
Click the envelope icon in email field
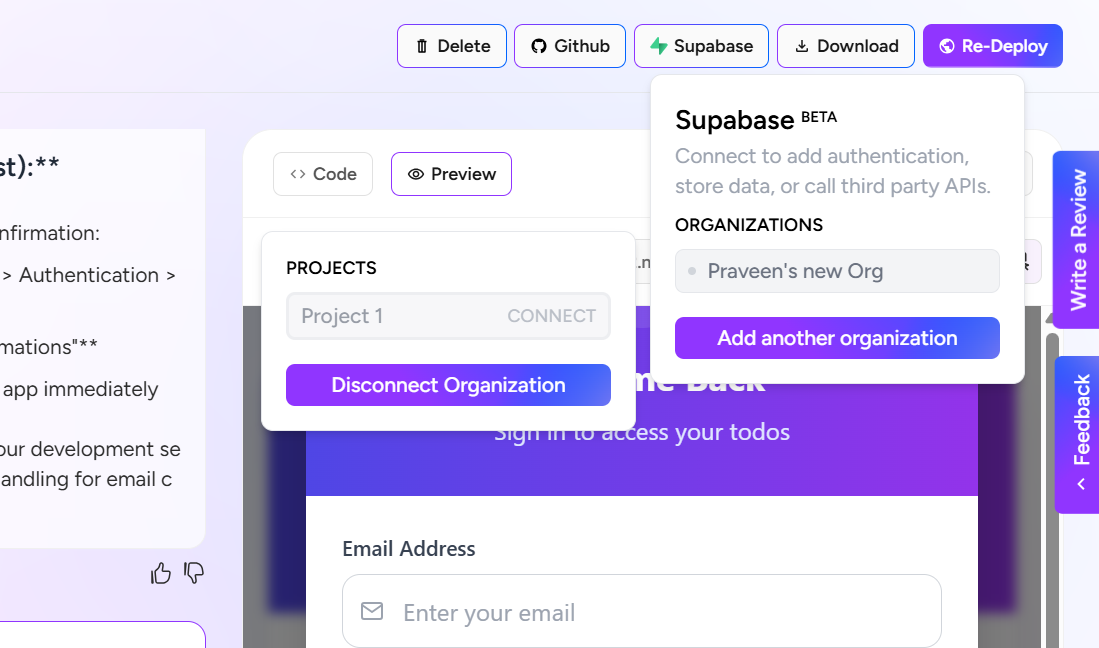372,612
